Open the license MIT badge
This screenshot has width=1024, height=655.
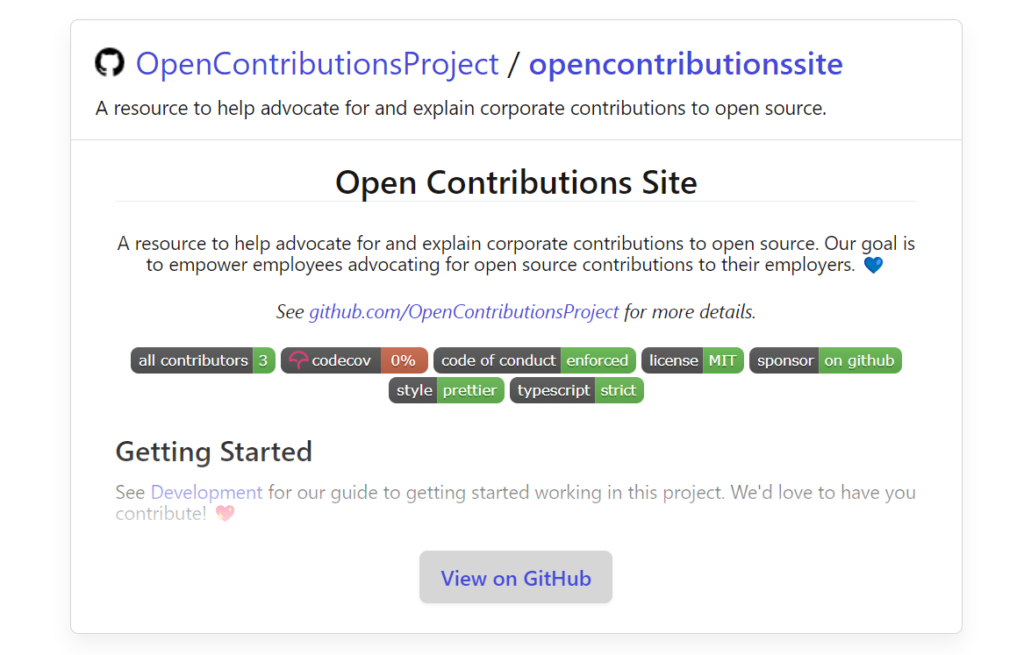(692, 361)
